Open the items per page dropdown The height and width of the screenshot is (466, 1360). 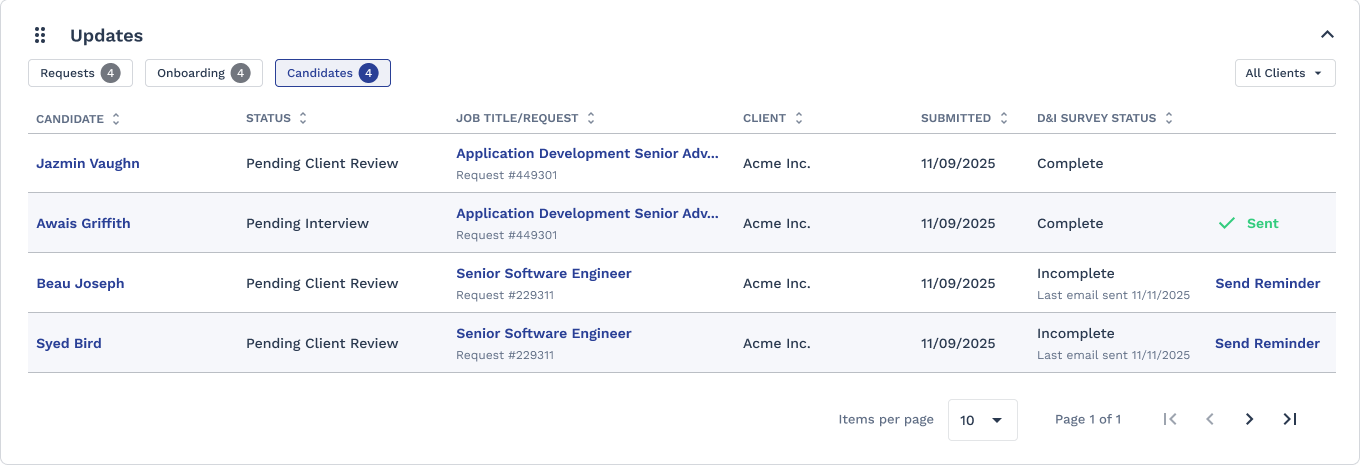pos(982,420)
